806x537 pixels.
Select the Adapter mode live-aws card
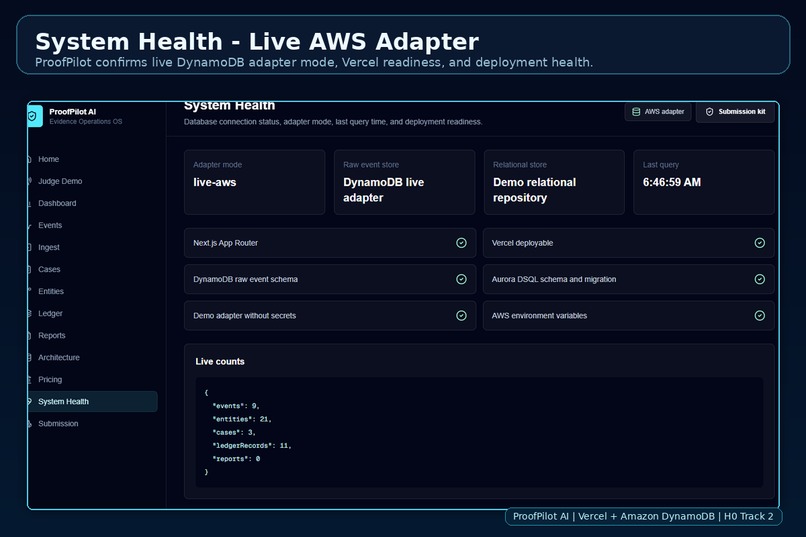254,182
